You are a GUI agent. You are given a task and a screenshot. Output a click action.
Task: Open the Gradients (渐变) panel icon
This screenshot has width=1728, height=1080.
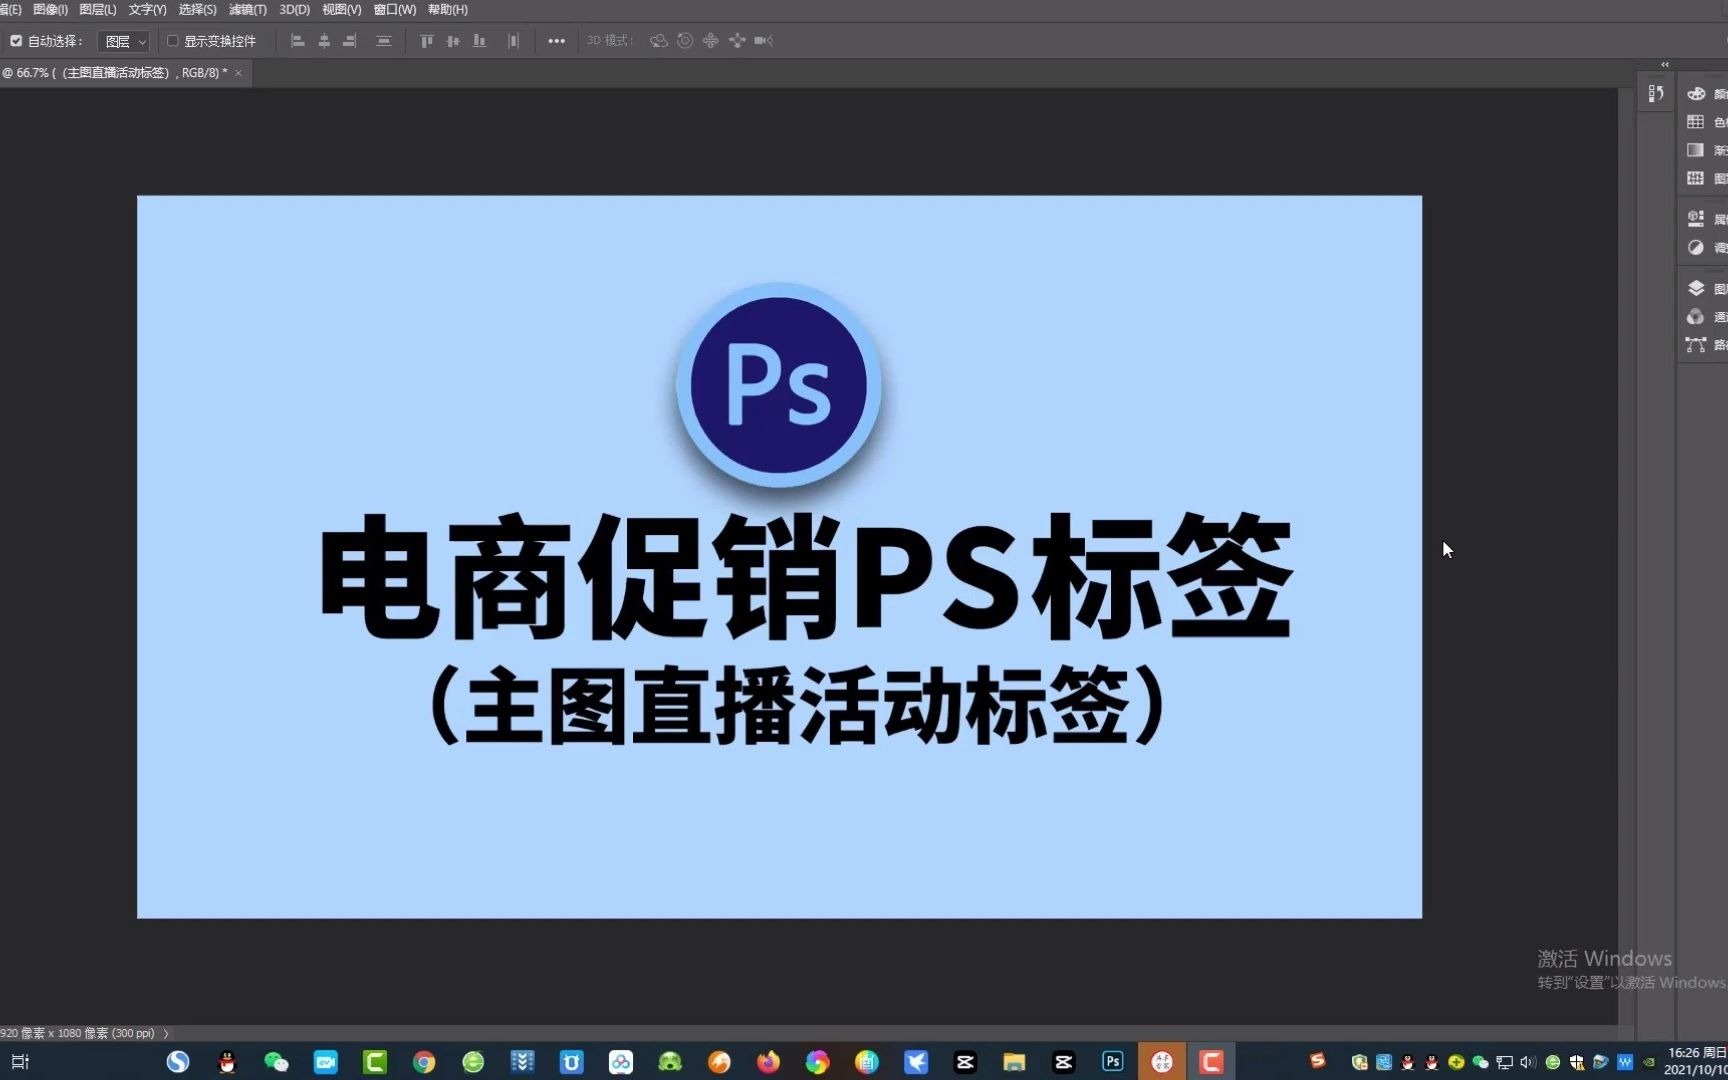(x=1696, y=150)
